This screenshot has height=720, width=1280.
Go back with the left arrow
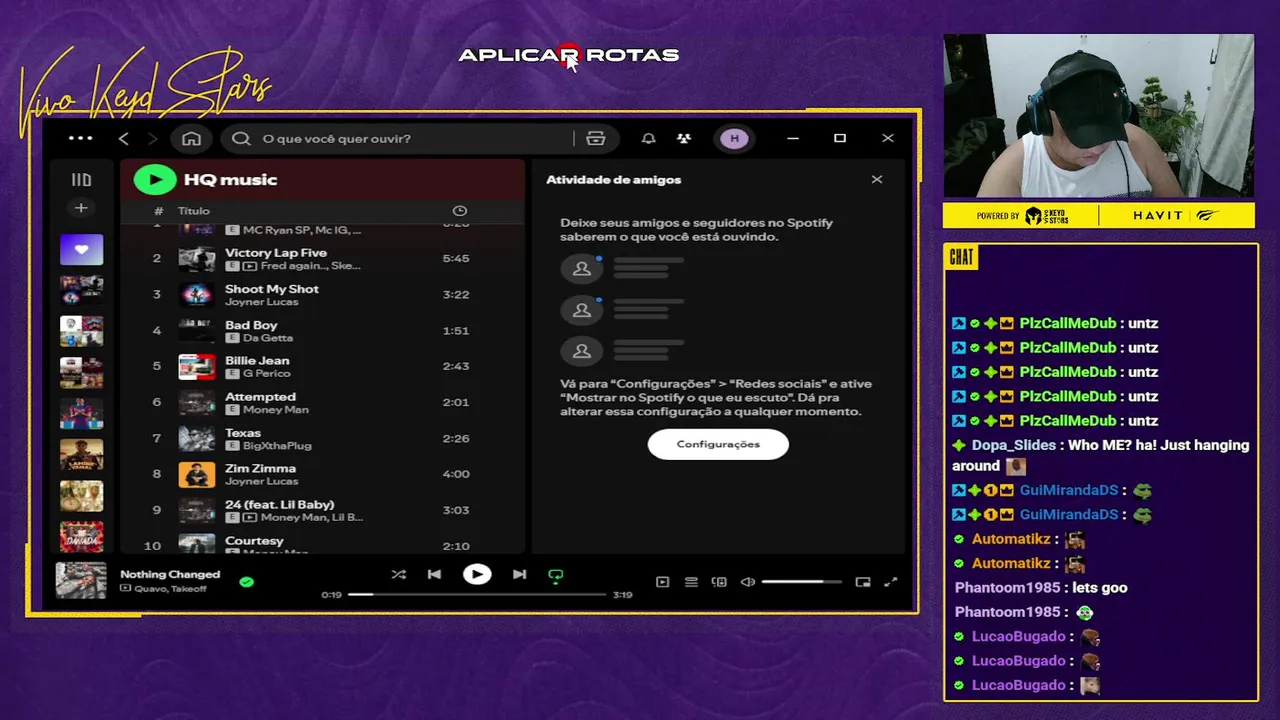[124, 138]
